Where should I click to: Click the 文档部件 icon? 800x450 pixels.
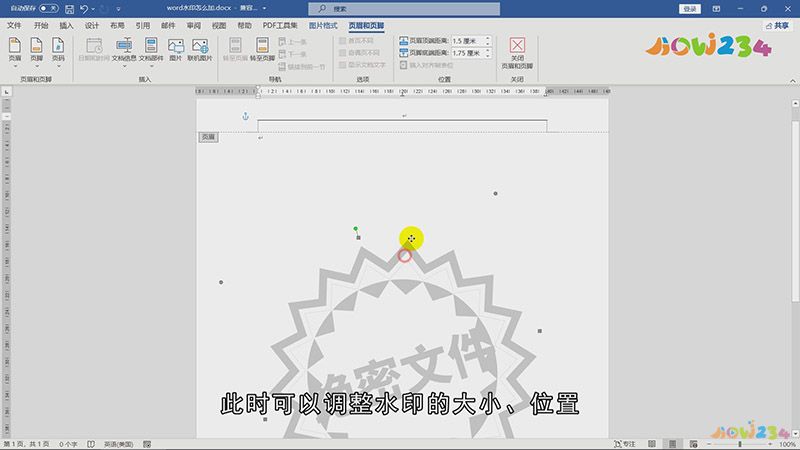click(x=151, y=45)
